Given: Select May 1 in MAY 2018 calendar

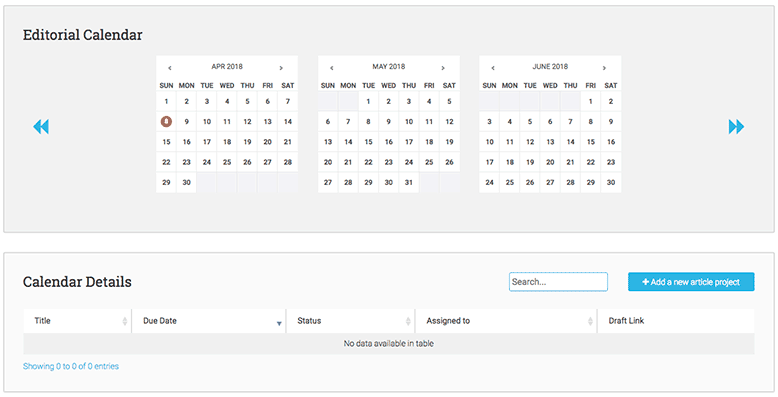Looking at the screenshot, I should point(368,101).
